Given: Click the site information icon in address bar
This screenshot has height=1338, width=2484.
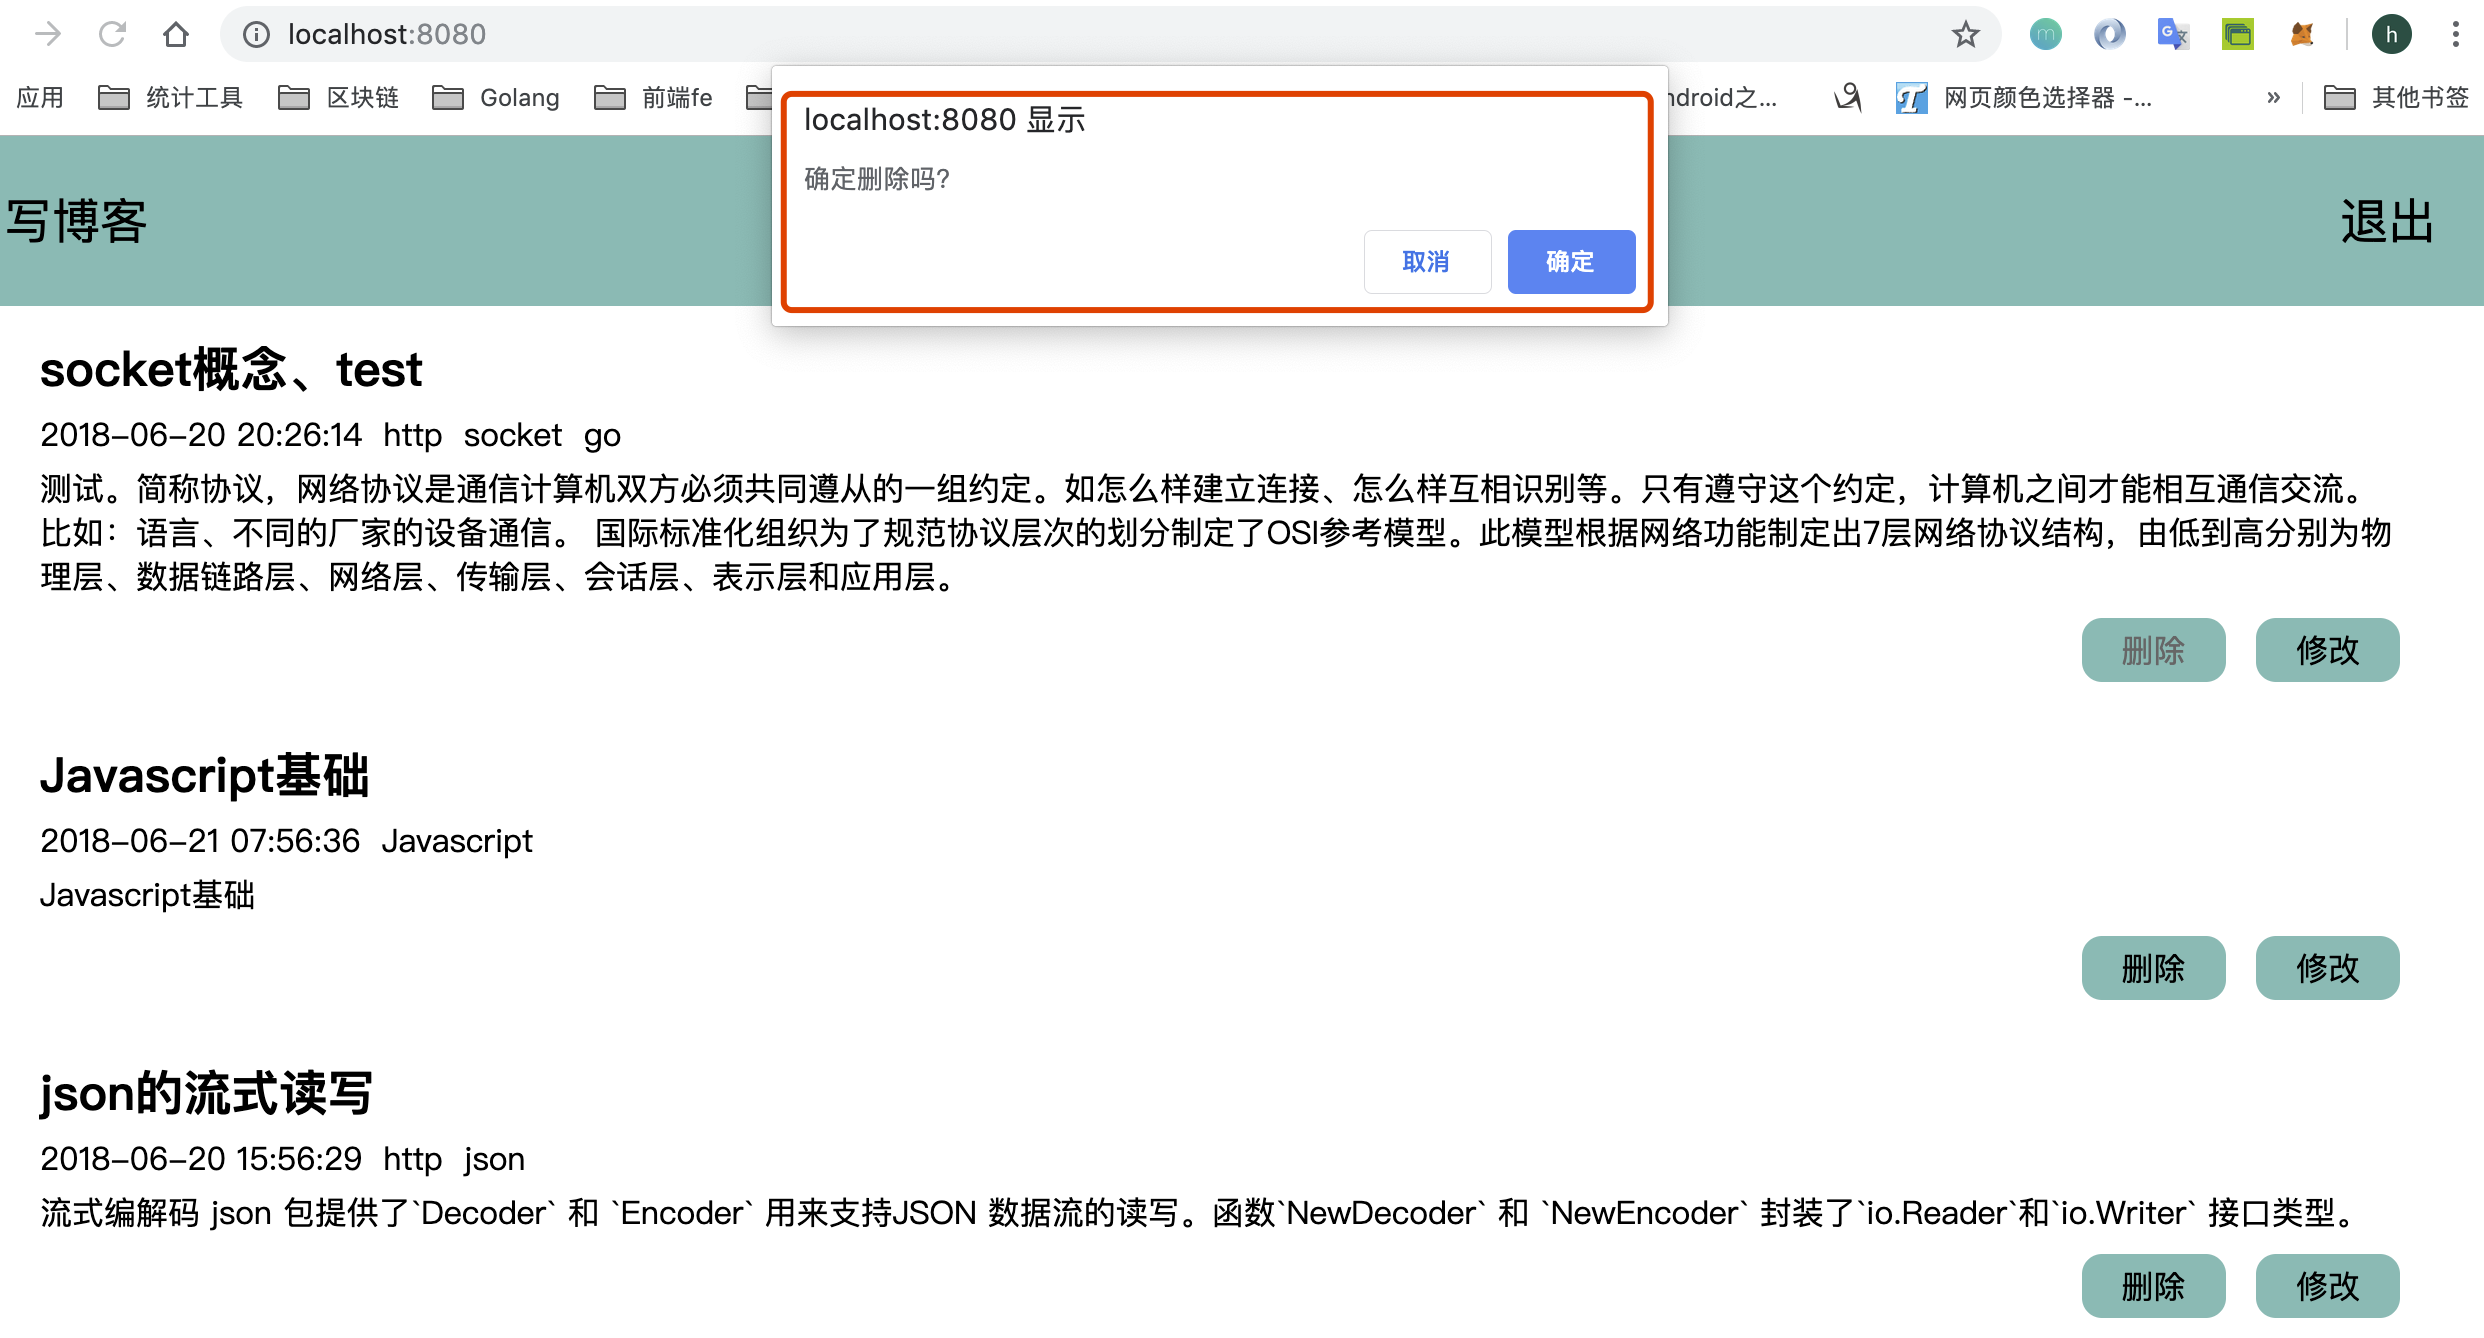Looking at the screenshot, I should pyautogui.click(x=257, y=34).
